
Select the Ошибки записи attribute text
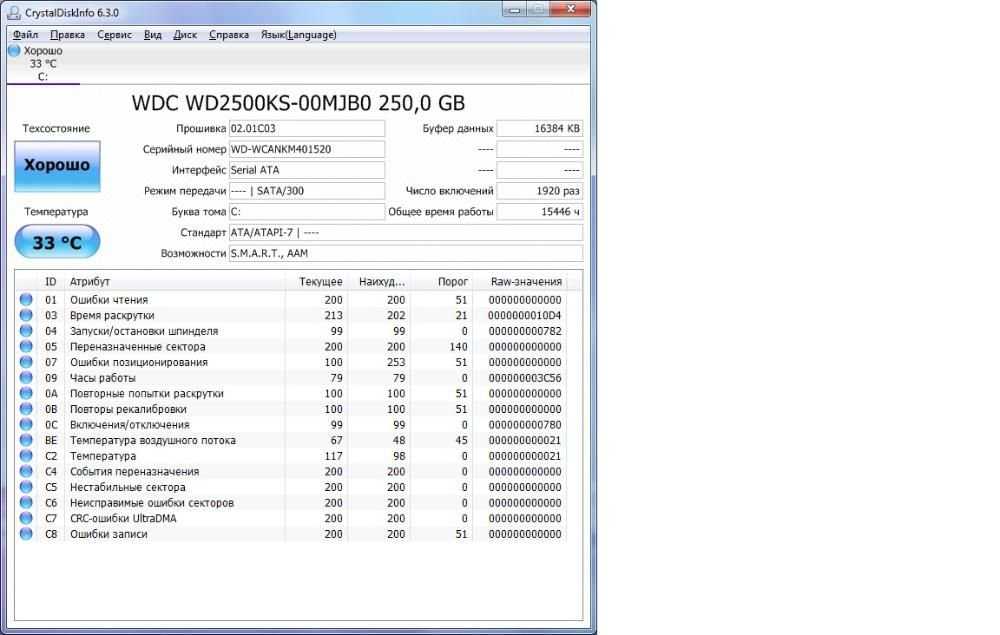(x=108, y=534)
